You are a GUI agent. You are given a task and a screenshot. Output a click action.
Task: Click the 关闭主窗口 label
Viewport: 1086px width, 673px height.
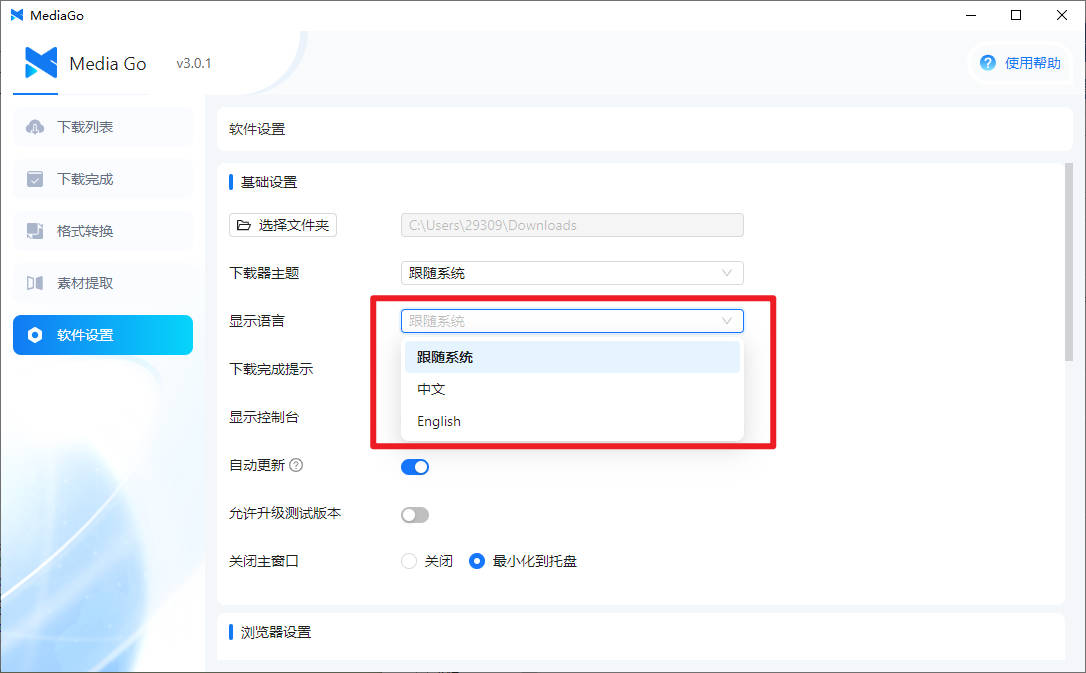264,561
